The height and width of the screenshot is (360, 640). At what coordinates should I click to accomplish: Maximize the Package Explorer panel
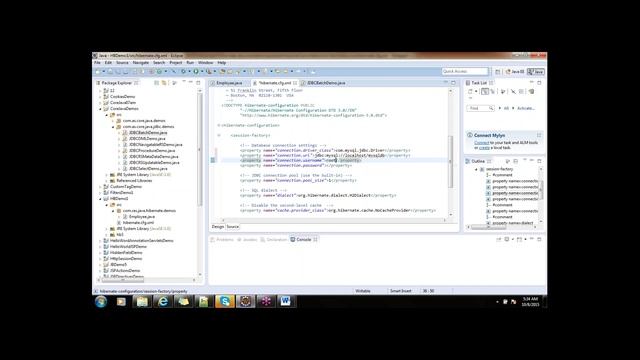tap(198, 83)
